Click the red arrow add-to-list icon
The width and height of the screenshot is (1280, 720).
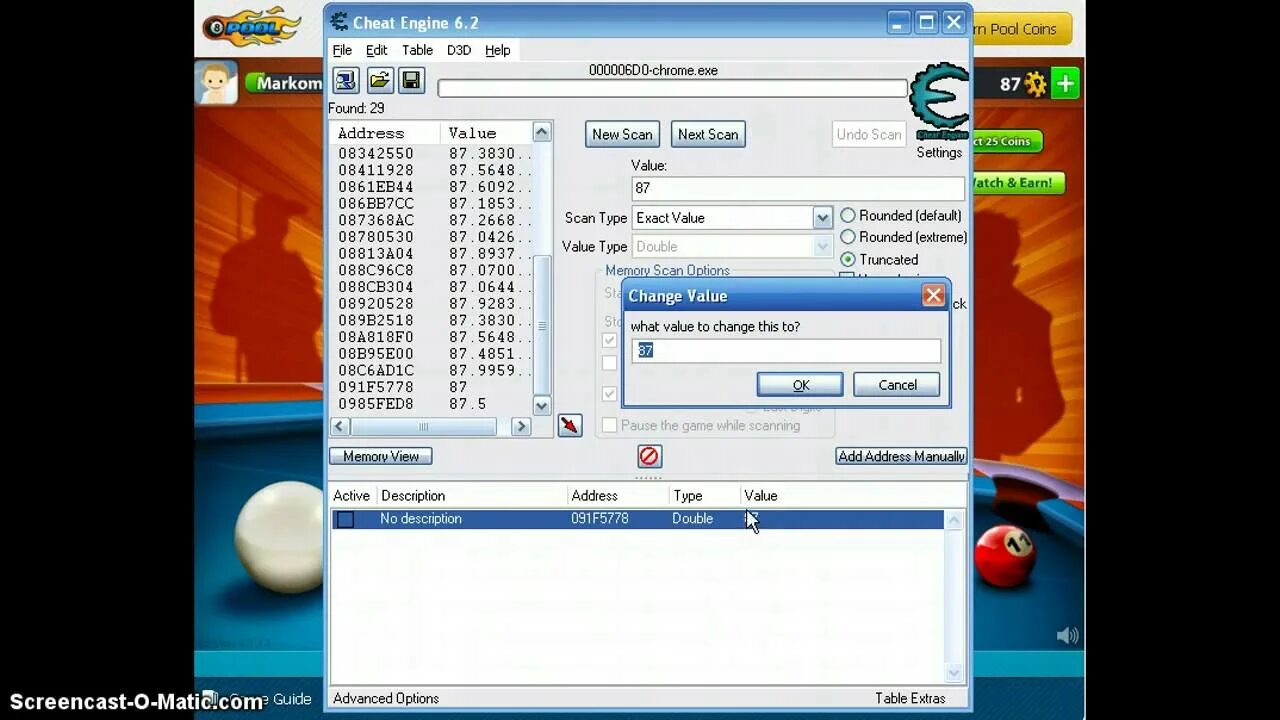570,425
